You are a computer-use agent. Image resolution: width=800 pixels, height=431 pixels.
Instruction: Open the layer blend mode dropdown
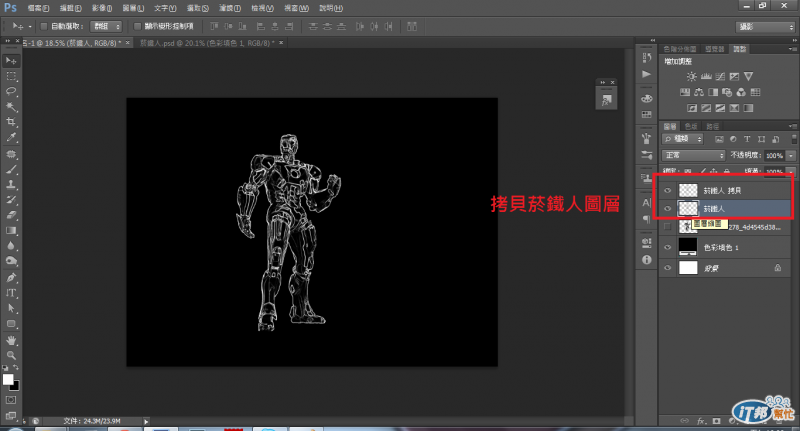693,157
